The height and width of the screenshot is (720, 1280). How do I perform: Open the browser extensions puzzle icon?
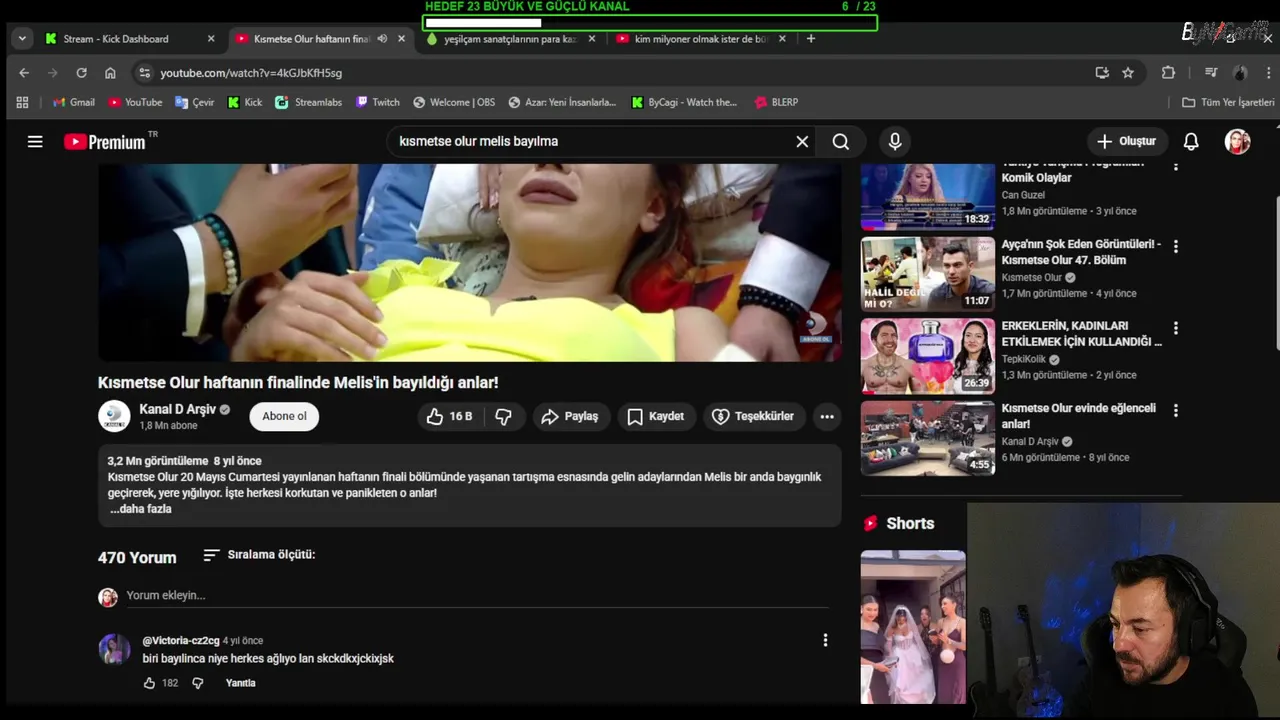coord(1168,73)
